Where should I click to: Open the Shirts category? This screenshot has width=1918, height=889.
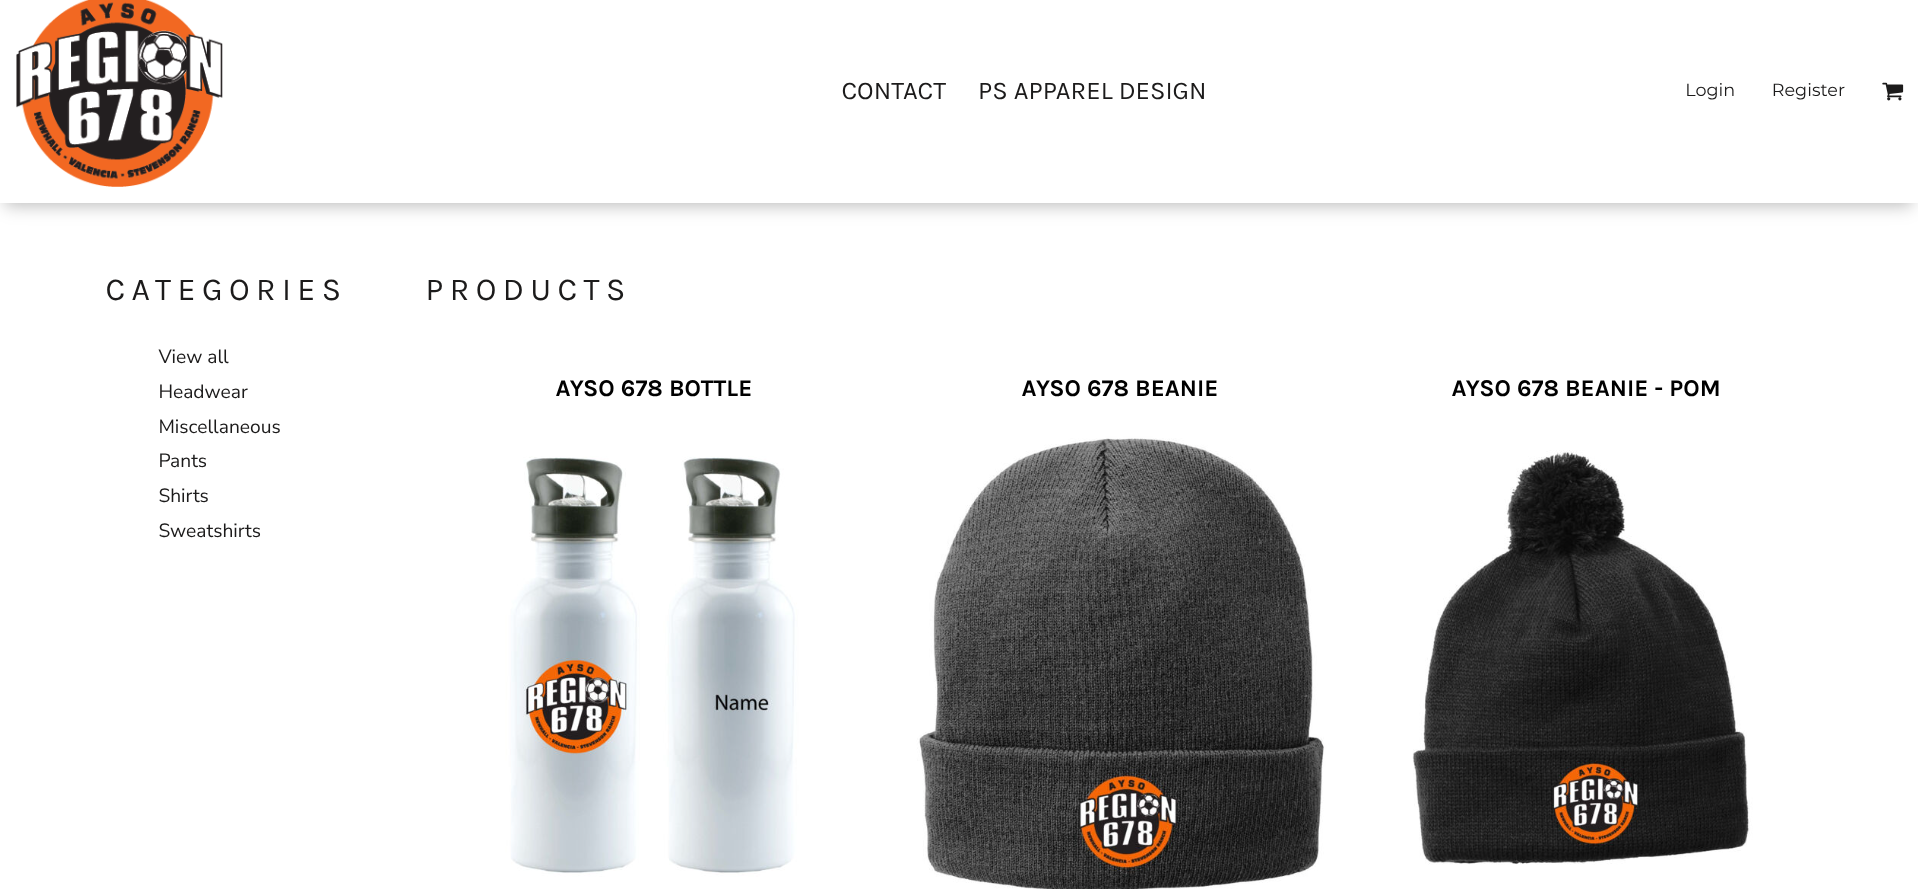[x=183, y=496]
